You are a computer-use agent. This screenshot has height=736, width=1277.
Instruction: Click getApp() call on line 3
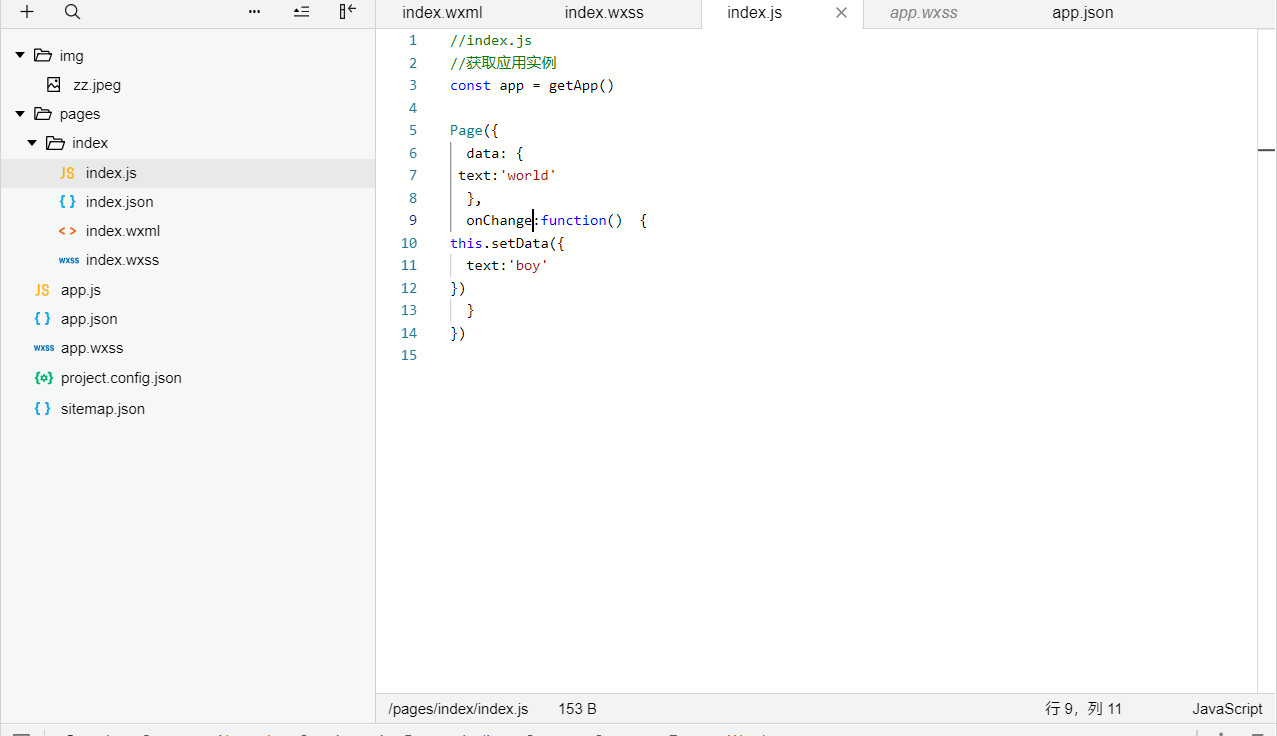[x=581, y=85]
